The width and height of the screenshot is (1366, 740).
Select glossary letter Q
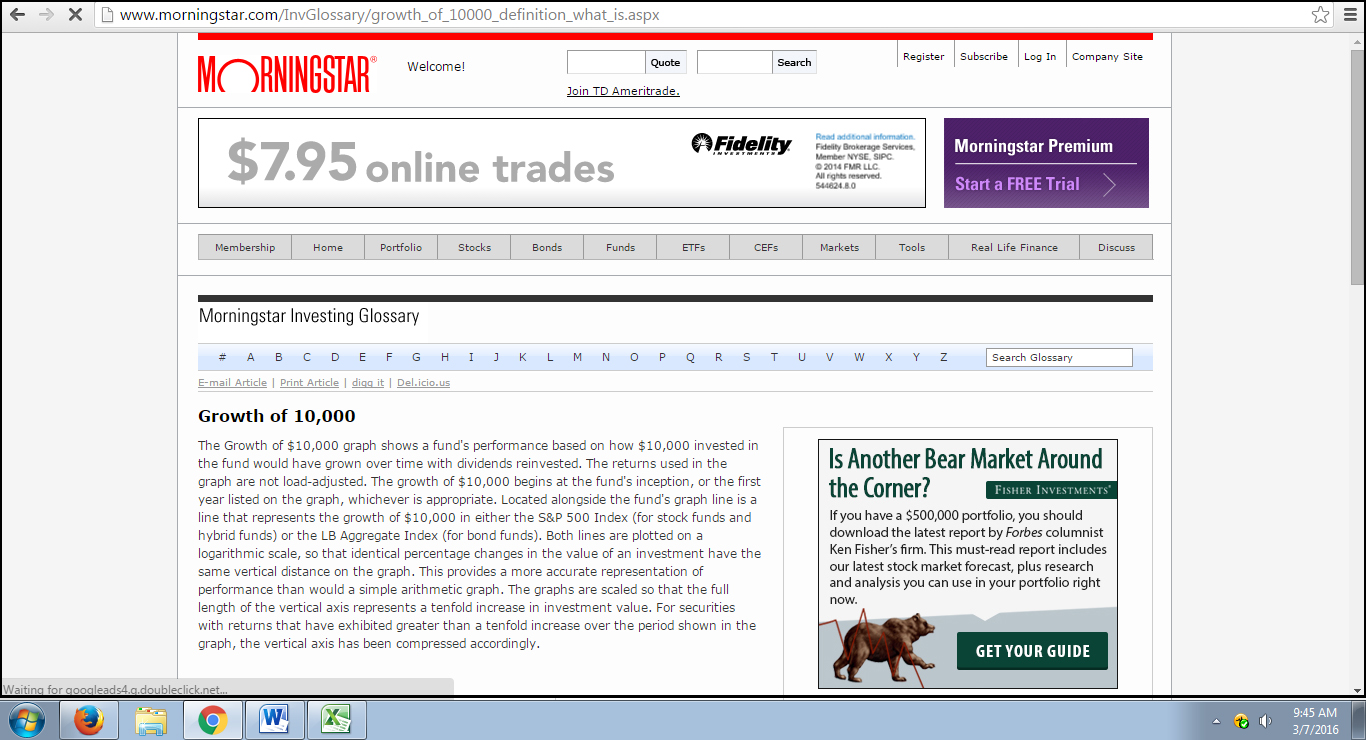click(x=690, y=357)
